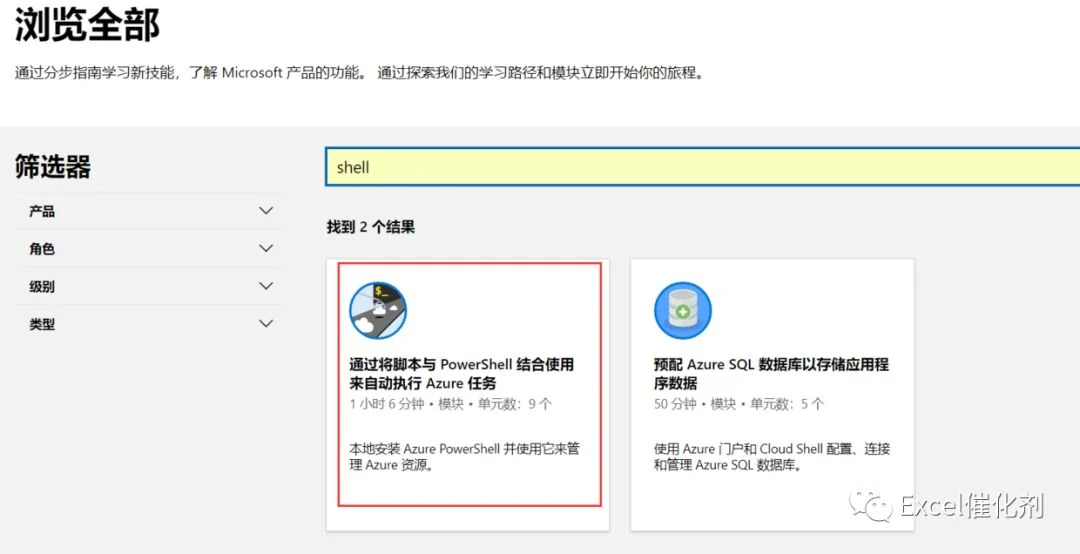Expand the 角色 filter chevron

[x=266, y=248]
